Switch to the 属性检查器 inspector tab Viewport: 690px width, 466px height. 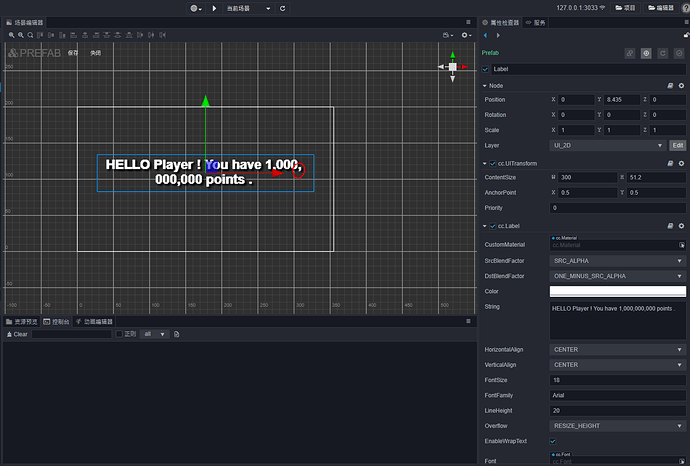pos(500,22)
